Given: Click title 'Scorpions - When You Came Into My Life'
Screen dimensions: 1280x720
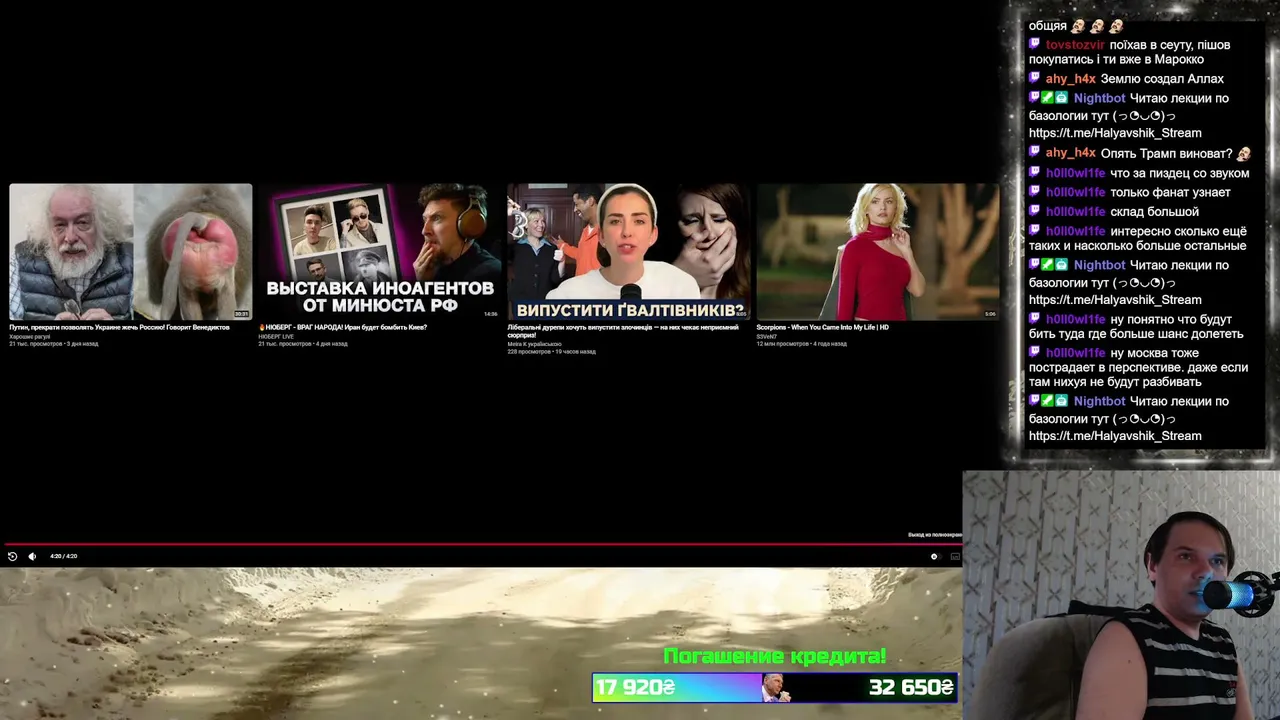Looking at the screenshot, I should pyautogui.click(x=822, y=327).
